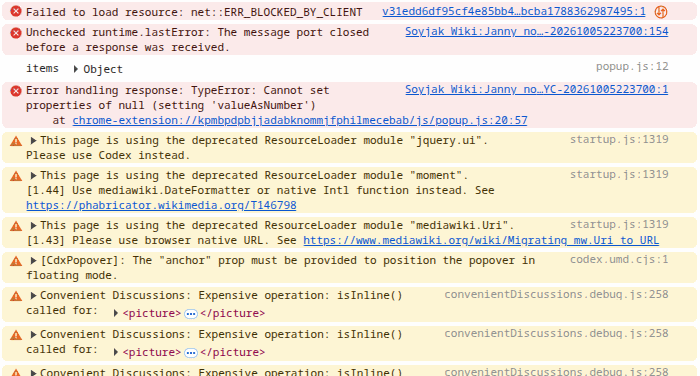700x376 pixels.
Task: Expand the mediawiki.Uri deprecation warning
Action: 33,226
